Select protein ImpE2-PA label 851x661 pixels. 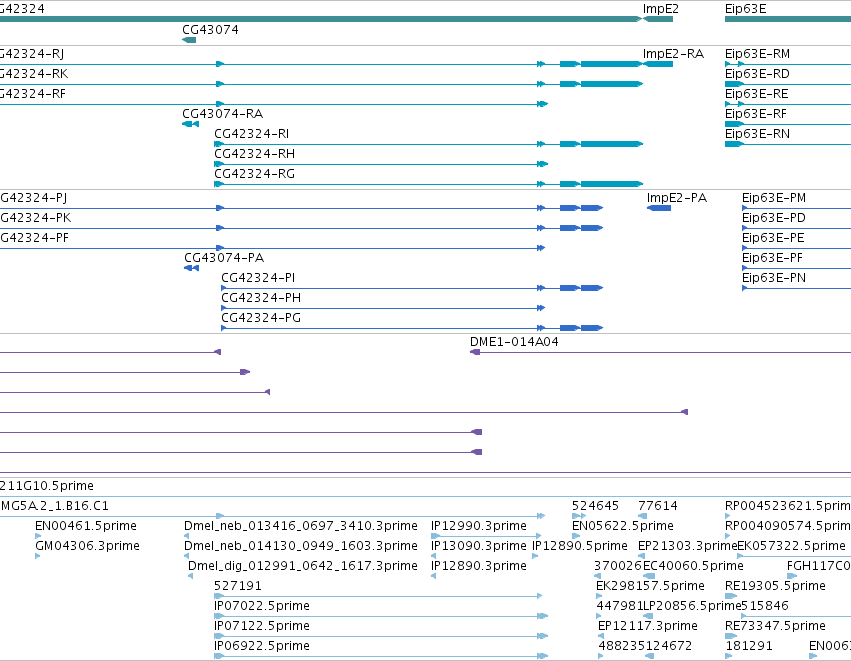677,198
